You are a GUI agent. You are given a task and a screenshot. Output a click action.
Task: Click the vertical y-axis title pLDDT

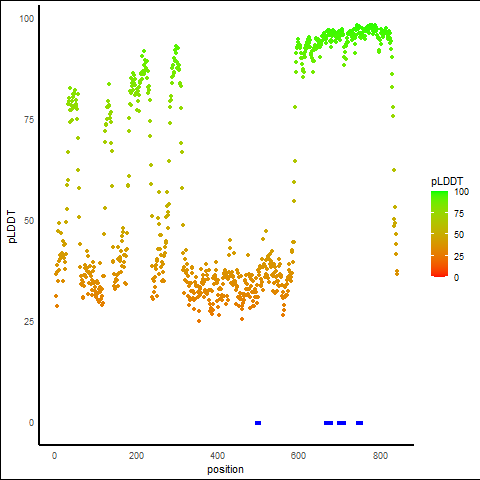pyautogui.click(x=12, y=227)
